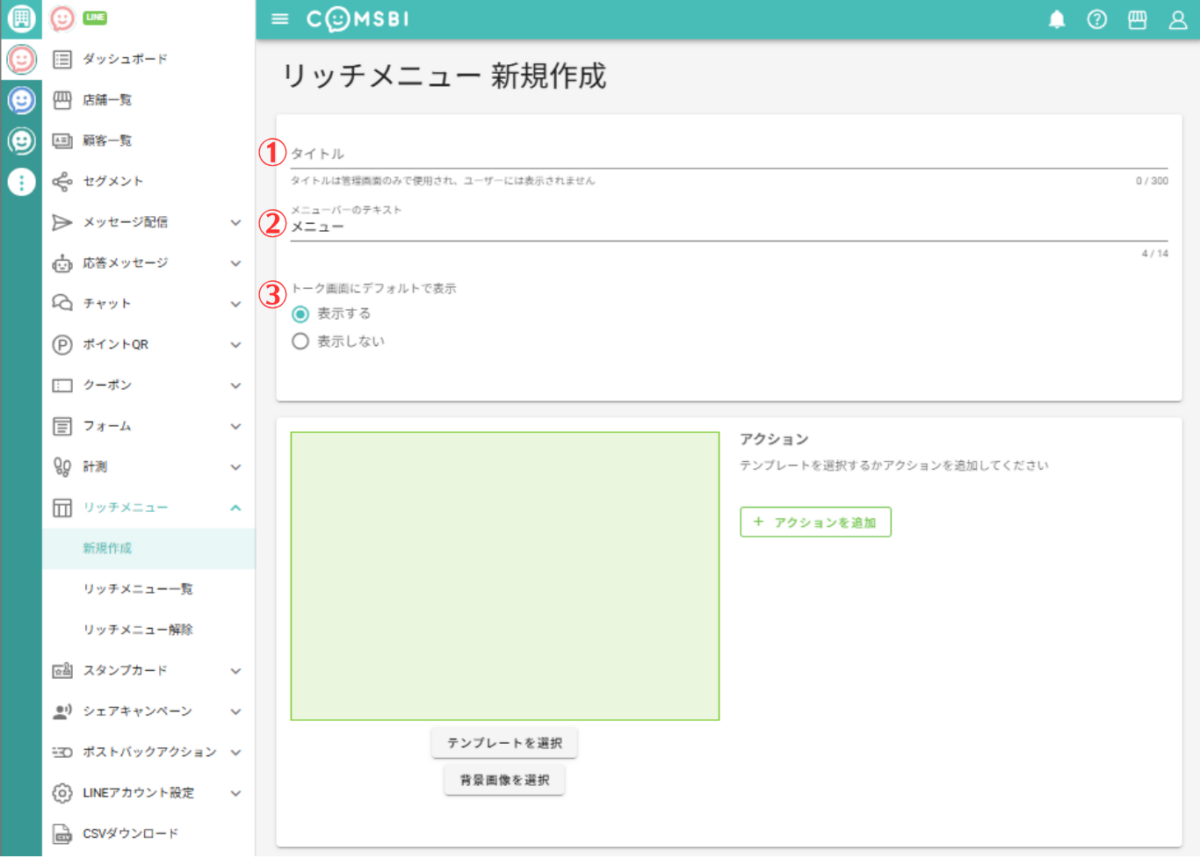Image resolution: width=1200 pixels, height=858 pixels.
Task: Click the notification bell icon
Action: pyautogui.click(x=1057, y=20)
